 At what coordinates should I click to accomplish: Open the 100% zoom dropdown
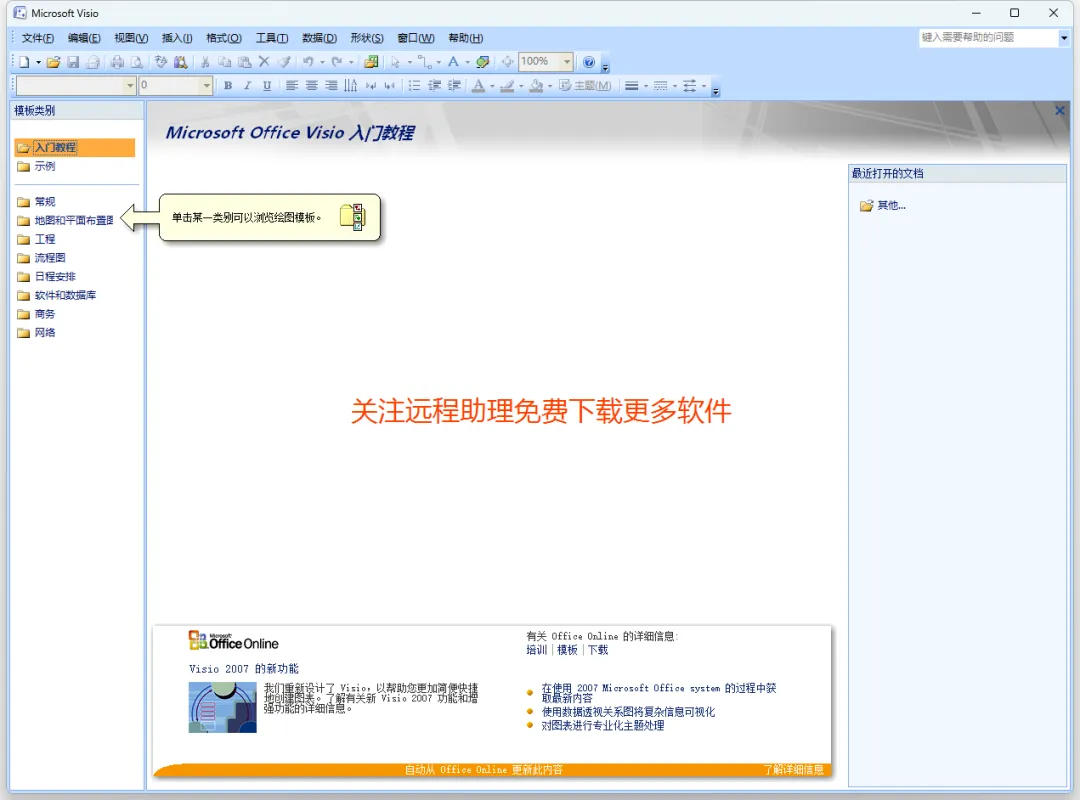[567, 62]
